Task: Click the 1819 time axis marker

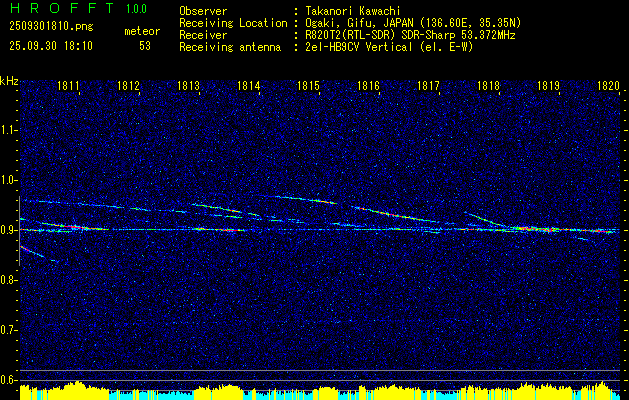Action: 548,85
